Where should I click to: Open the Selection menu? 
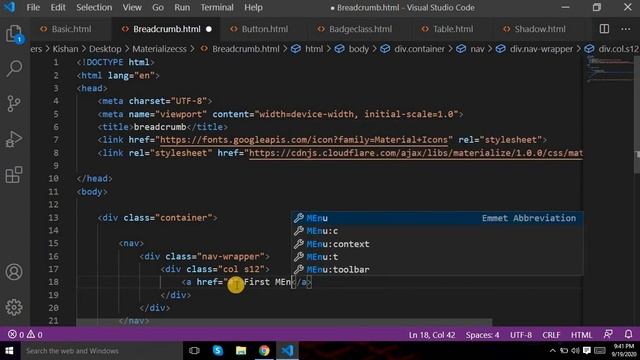tap(94, 7)
